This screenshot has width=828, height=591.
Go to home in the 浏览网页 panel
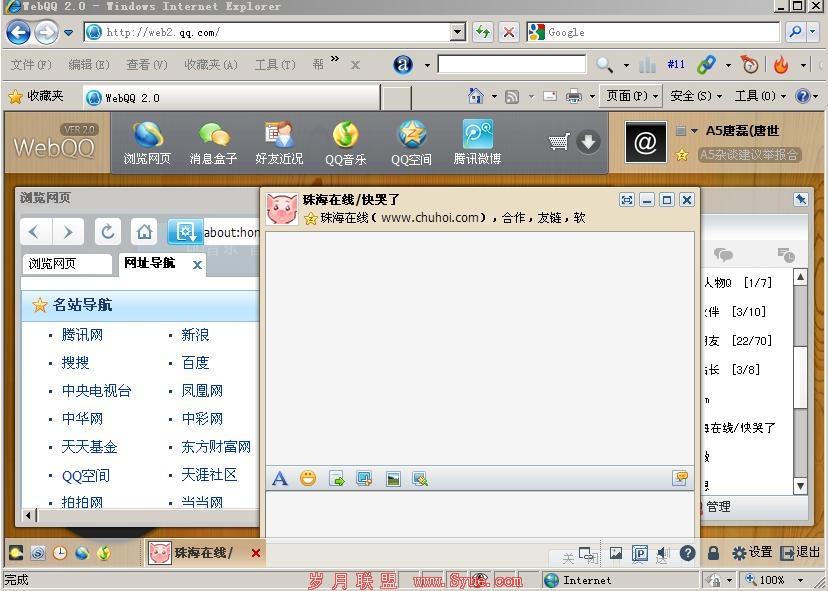click(144, 232)
